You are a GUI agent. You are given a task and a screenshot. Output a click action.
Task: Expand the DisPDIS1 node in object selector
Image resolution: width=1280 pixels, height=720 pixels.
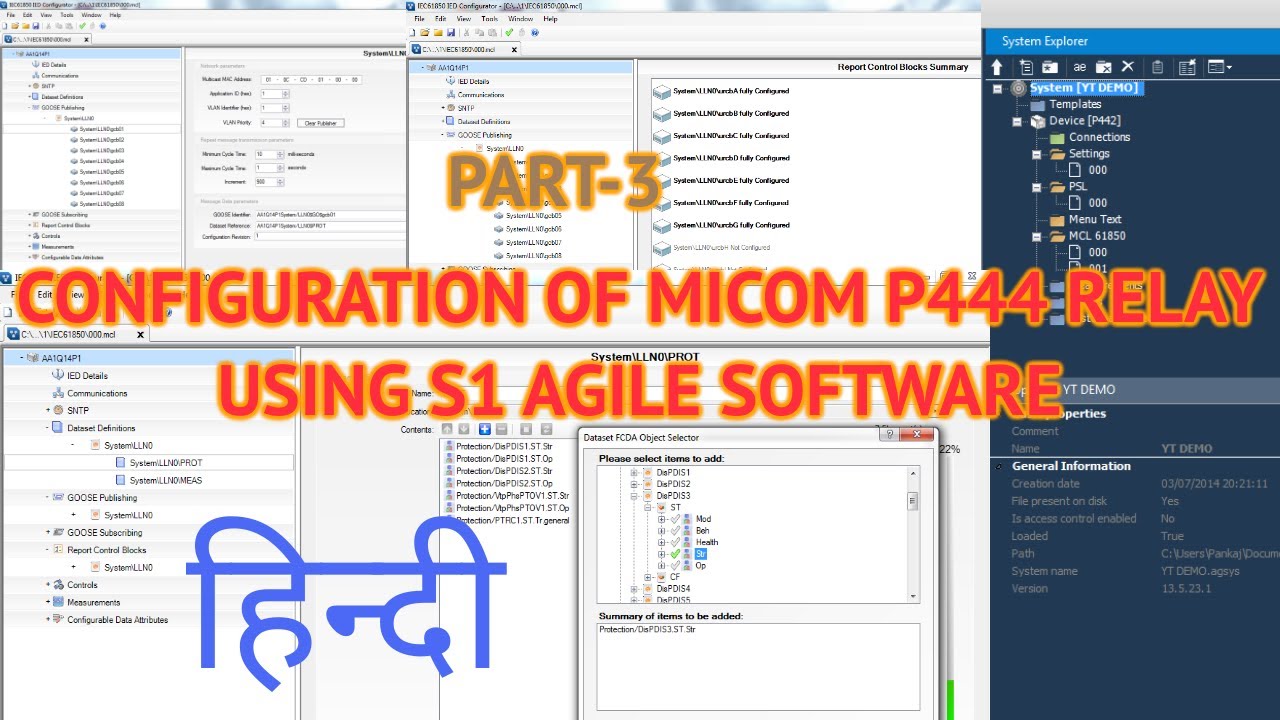[634, 473]
